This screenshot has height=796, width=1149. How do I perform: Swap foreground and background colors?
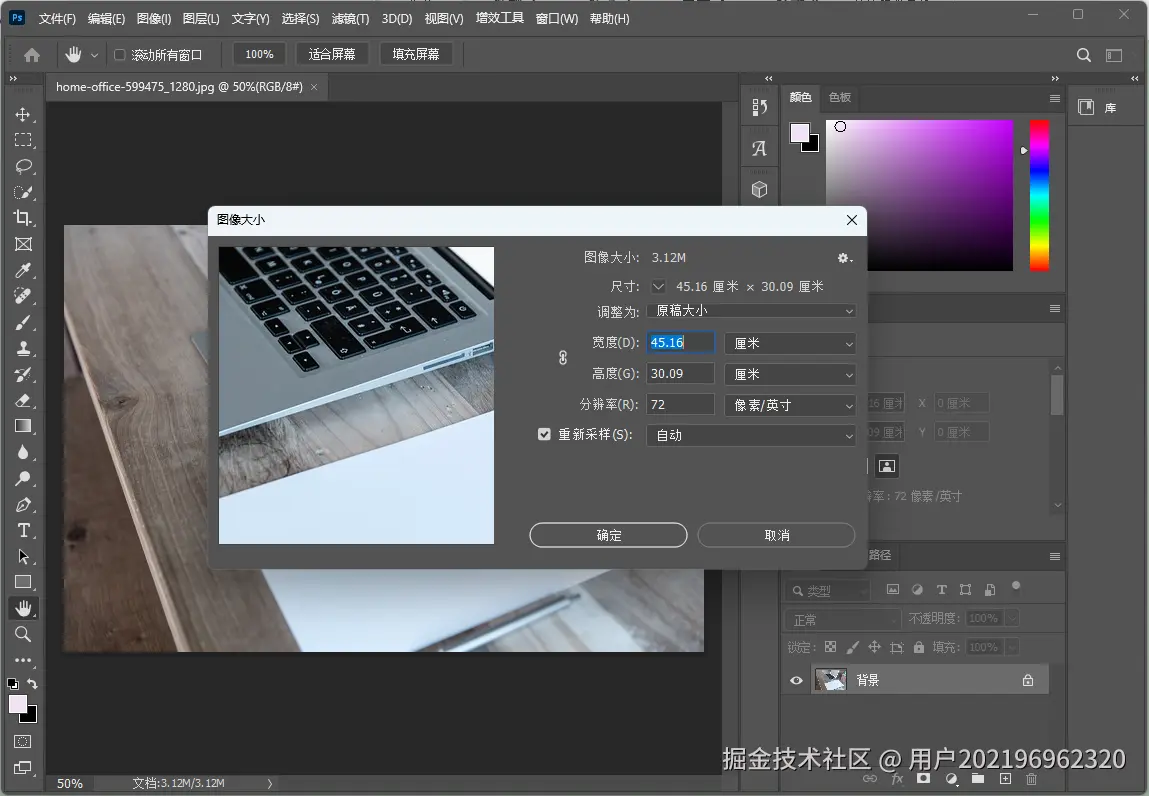coord(32,683)
